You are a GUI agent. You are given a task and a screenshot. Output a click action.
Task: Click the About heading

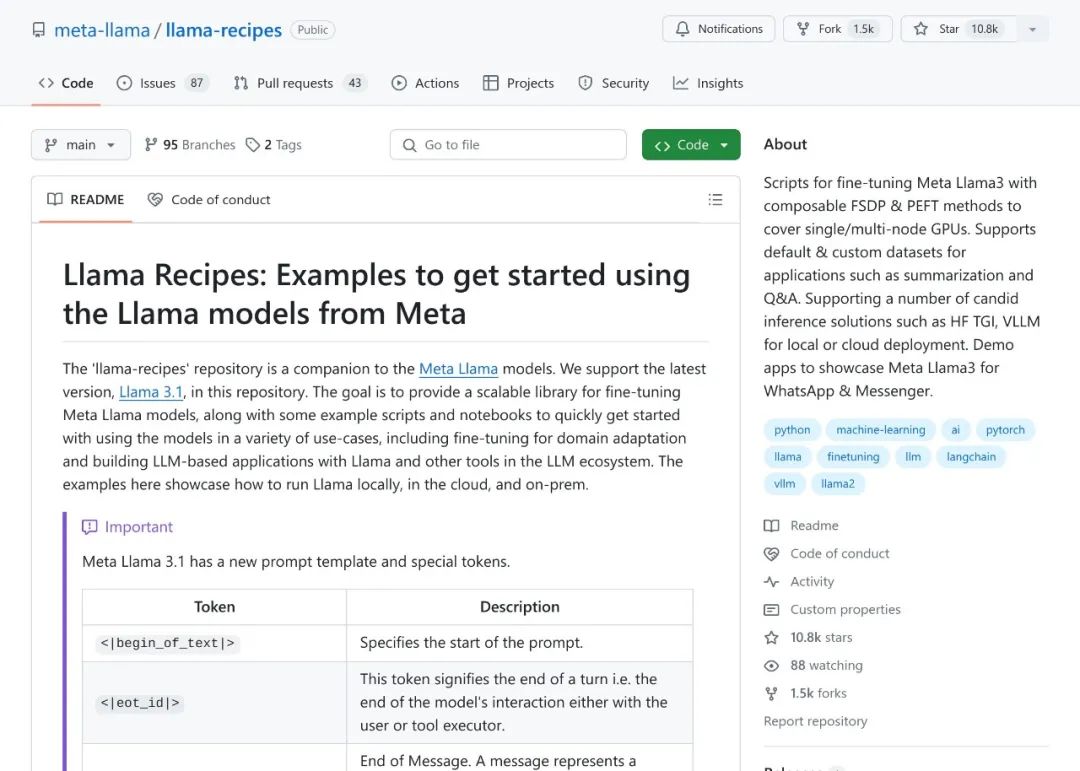pyautogui.click(x=785, y=145)
